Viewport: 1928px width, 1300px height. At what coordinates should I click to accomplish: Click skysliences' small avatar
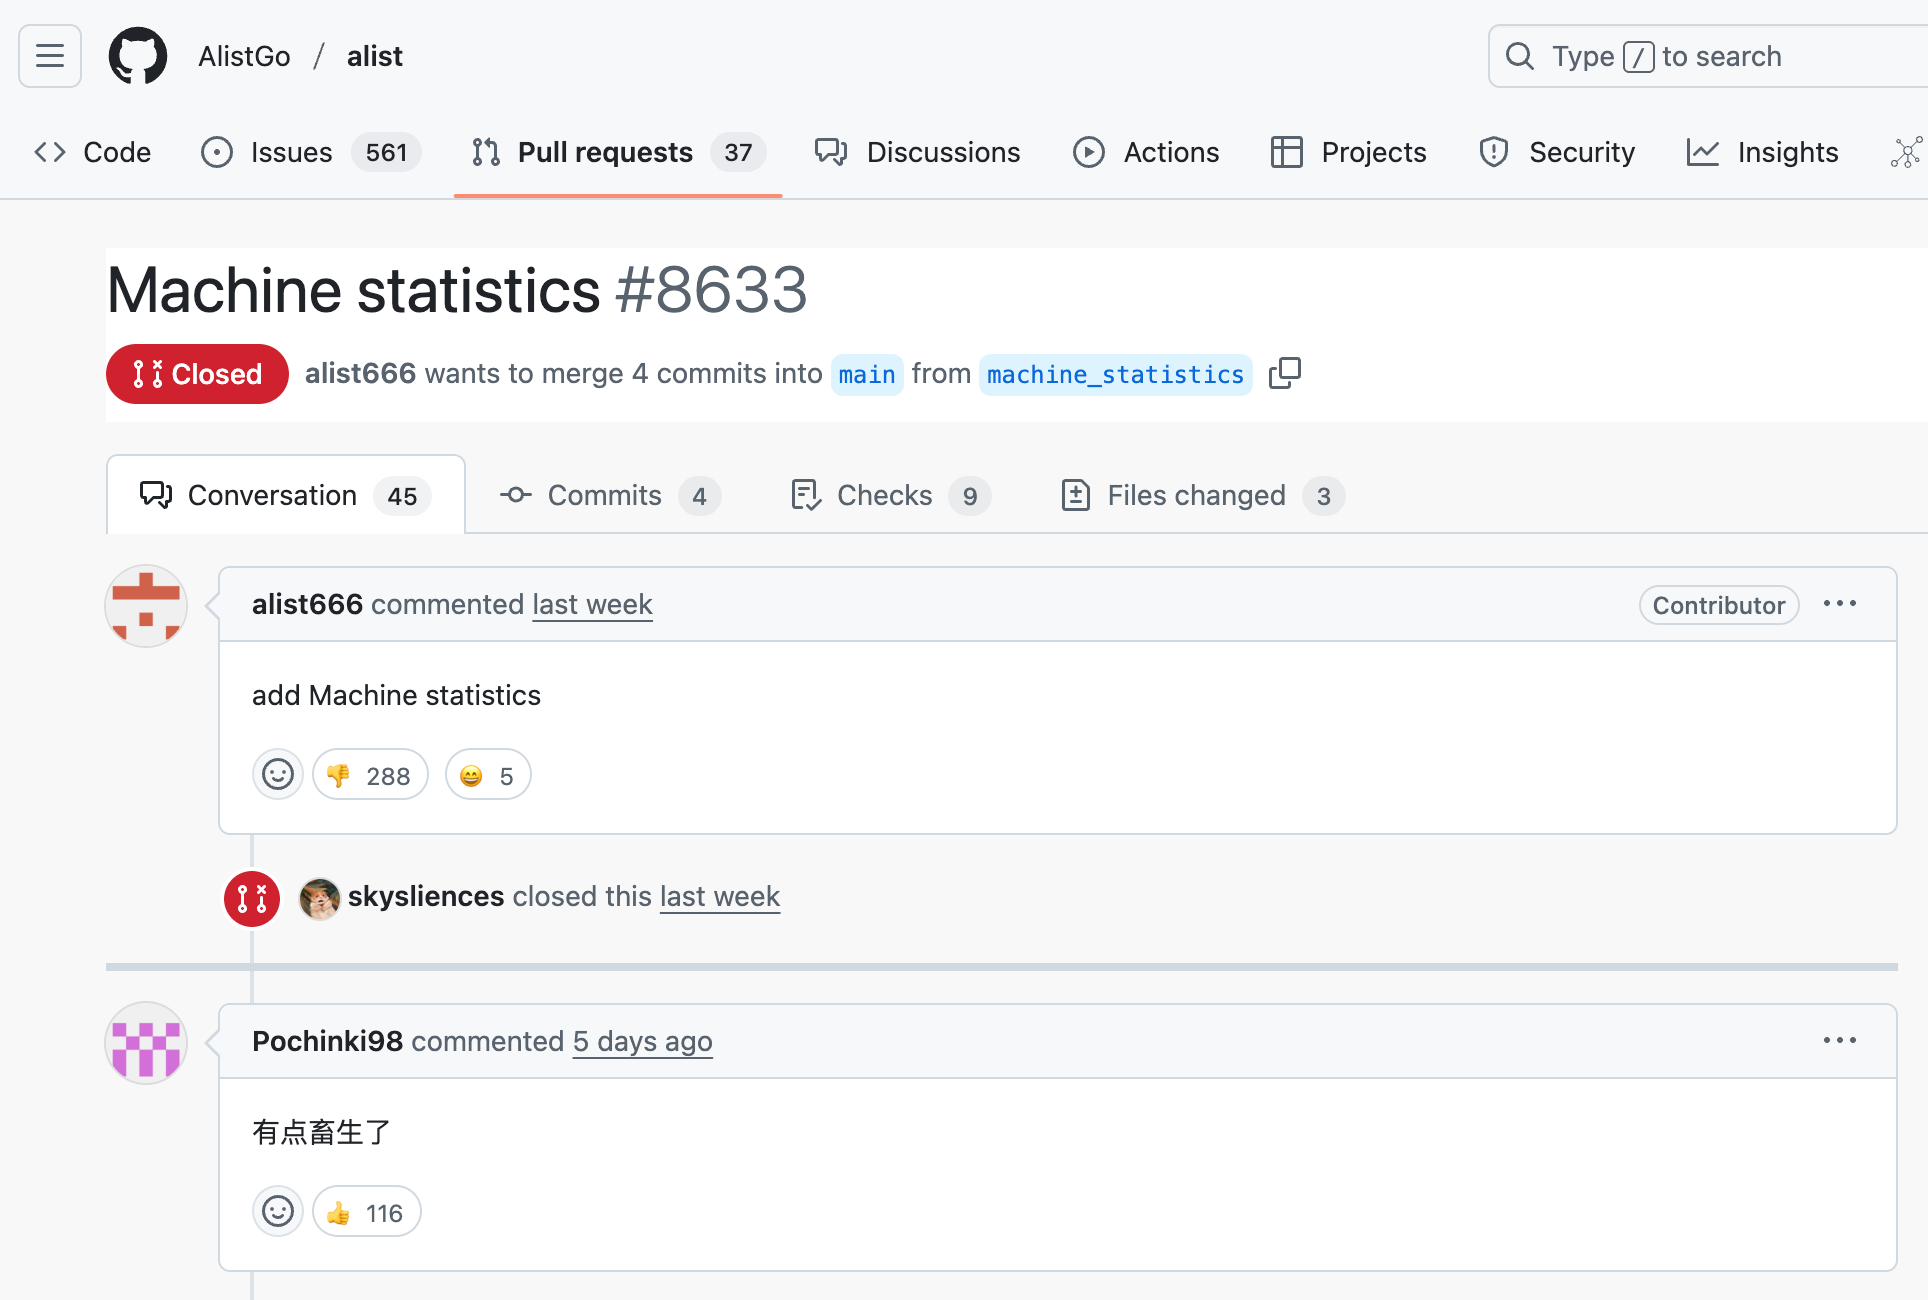pyautogui.click(x=320, y=898)
